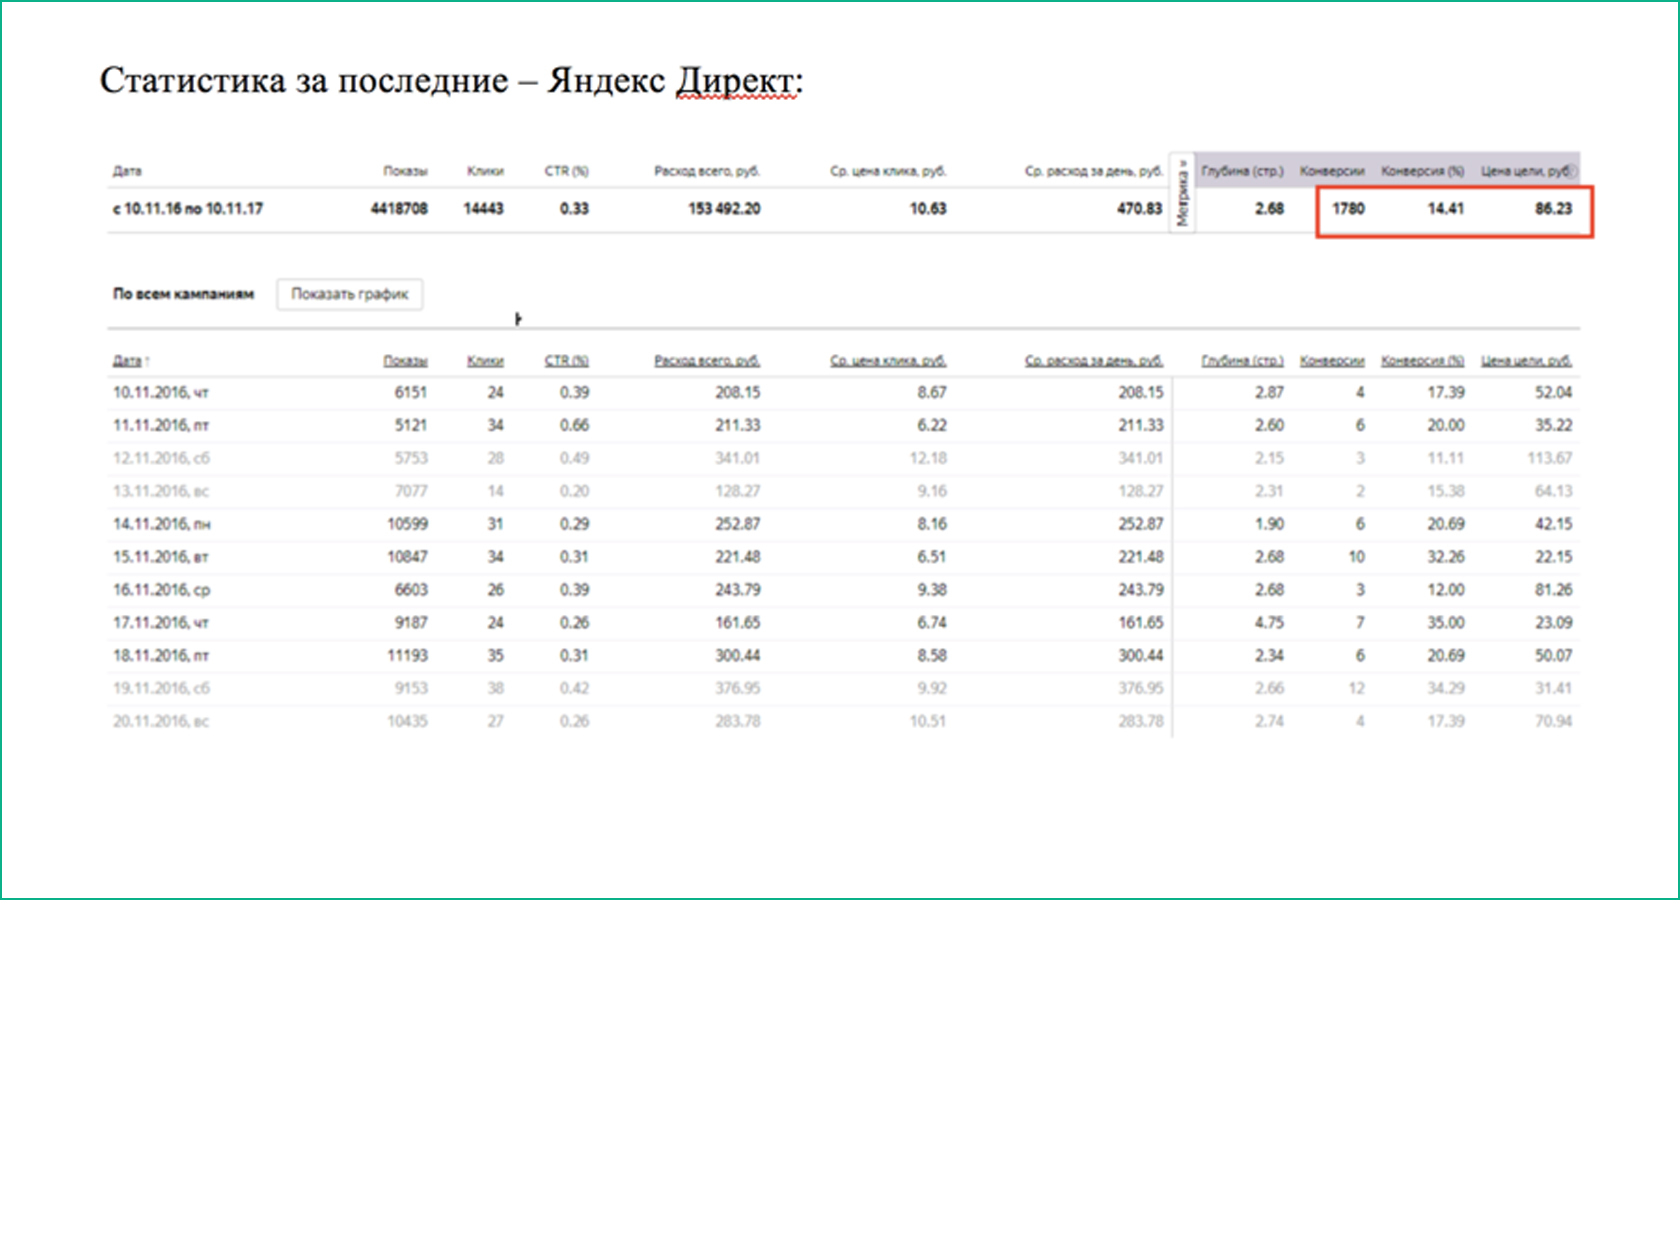Image resolution: width=1680 pixels, height=1260 pixels.
Task: Click Глубина (стр.) in the shaded summary header
Action: tap(1242, 171)
